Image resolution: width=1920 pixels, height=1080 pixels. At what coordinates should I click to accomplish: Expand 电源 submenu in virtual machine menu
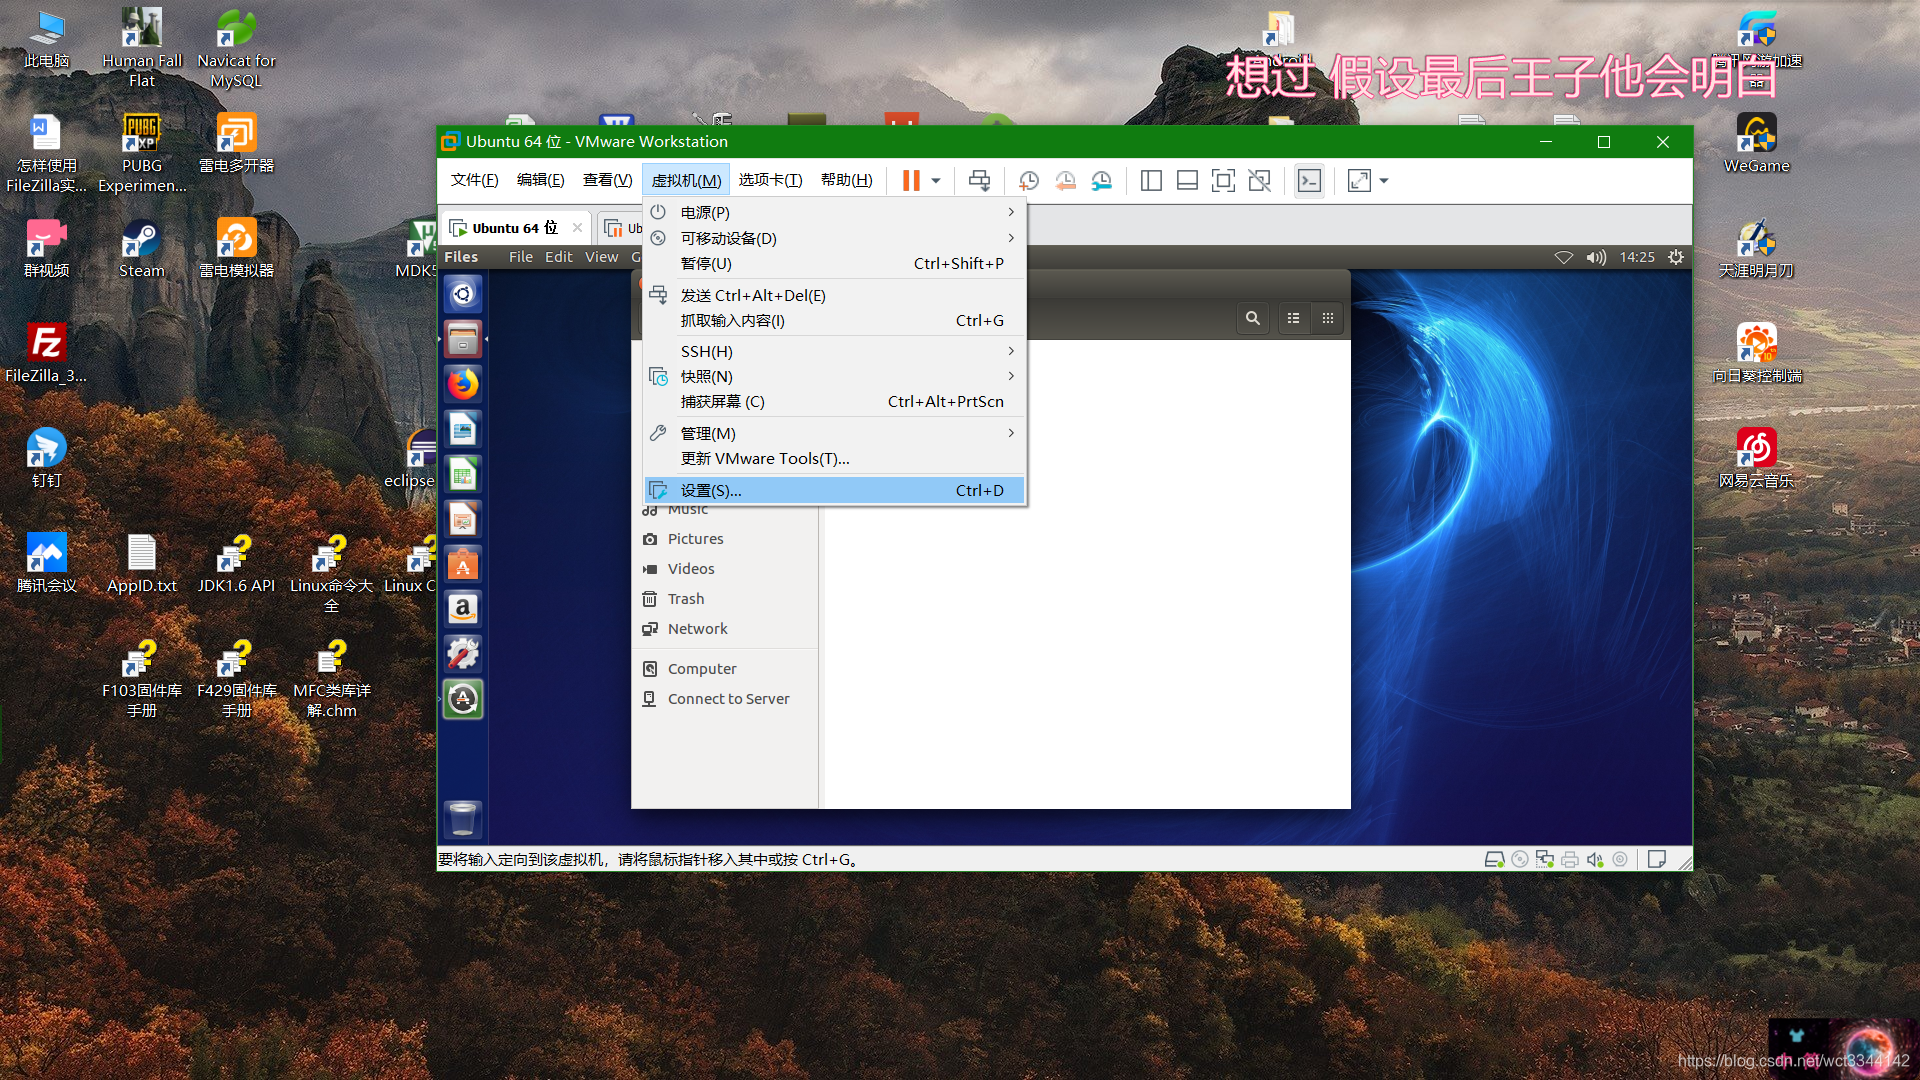coord(833,211)
